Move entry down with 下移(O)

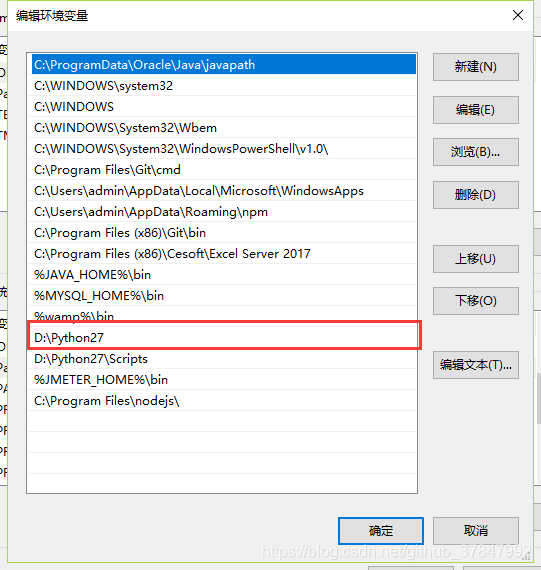476,301
